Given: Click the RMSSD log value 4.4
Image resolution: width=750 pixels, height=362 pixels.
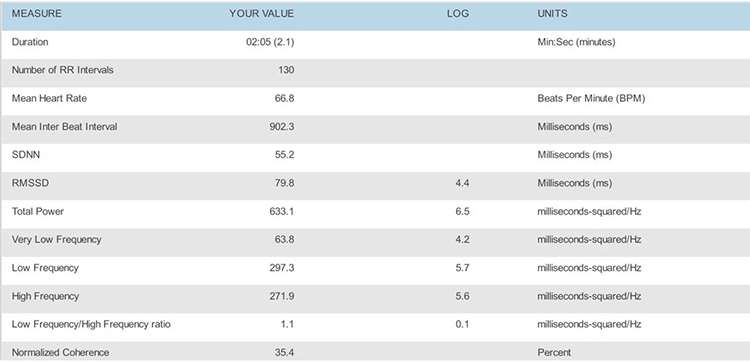Looking at the screenshot, I should tap(463, 183).
